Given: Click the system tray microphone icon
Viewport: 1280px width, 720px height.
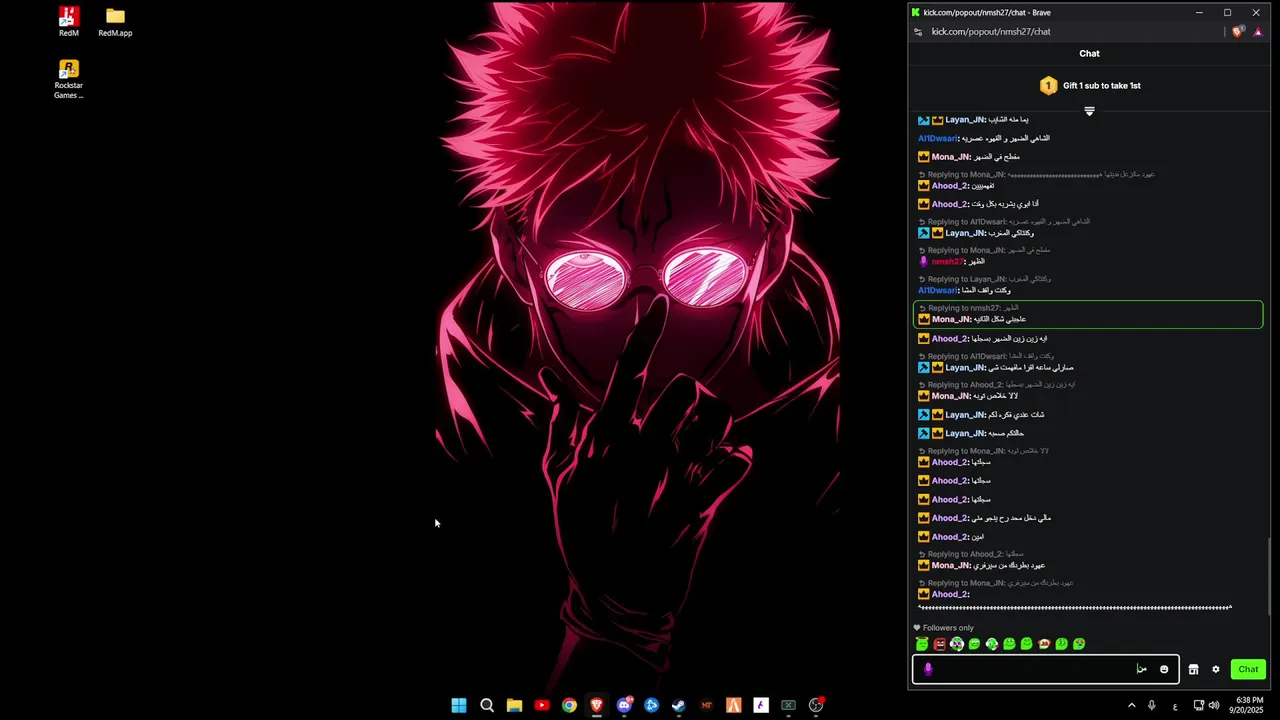Looking at the screenshot, I should pyautogui.click(x=1152, y=705).
